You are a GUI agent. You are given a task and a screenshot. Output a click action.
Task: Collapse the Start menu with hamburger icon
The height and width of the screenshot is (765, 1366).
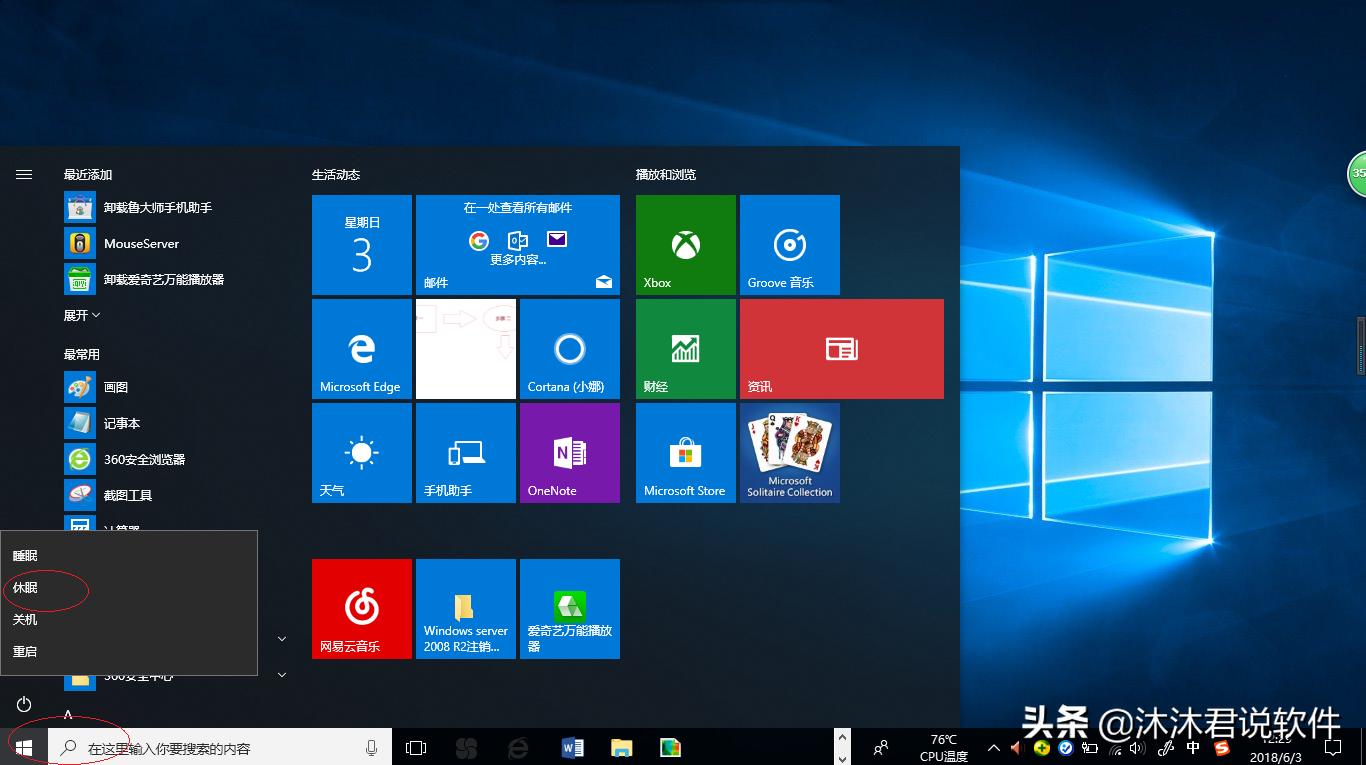[x=23, y=173]
